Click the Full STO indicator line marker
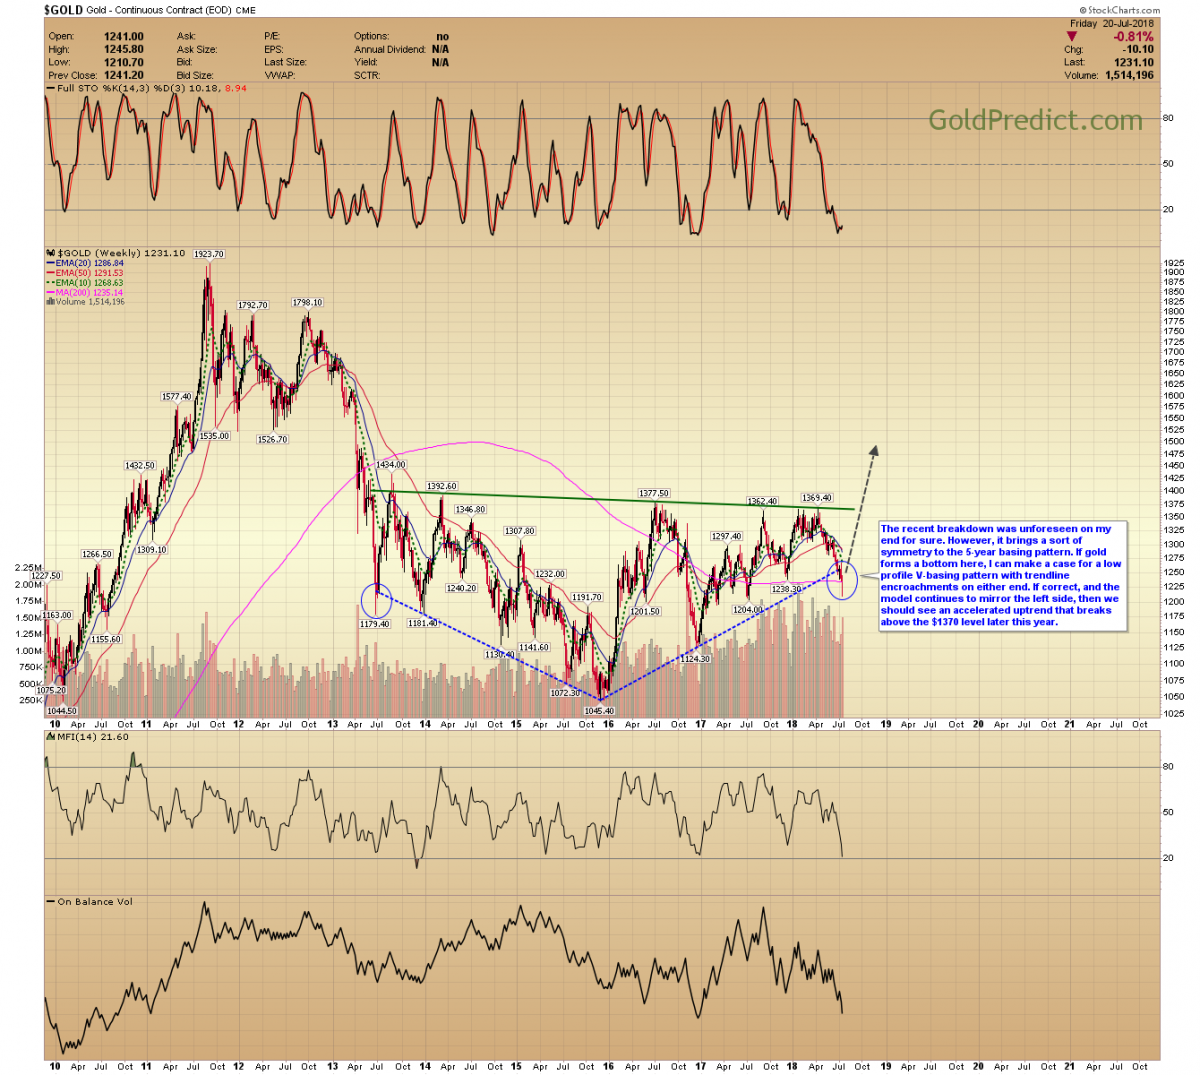This screenshot has width=1200, height=1075. point(51,88)
